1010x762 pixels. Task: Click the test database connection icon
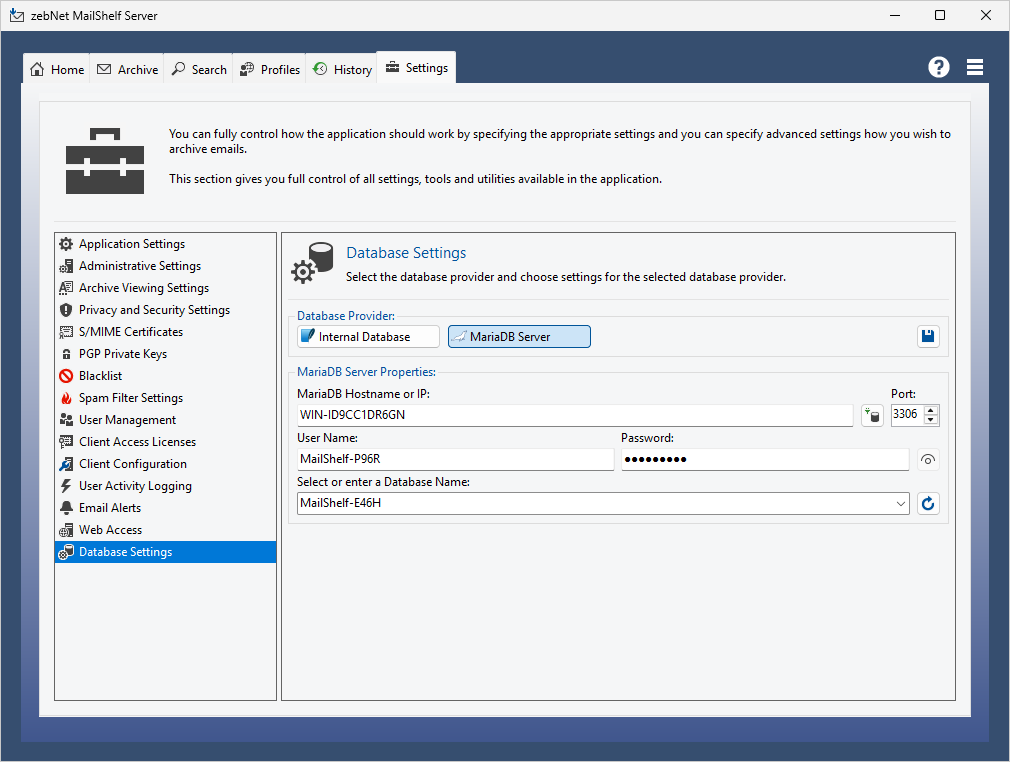click(x=872, y=415)
